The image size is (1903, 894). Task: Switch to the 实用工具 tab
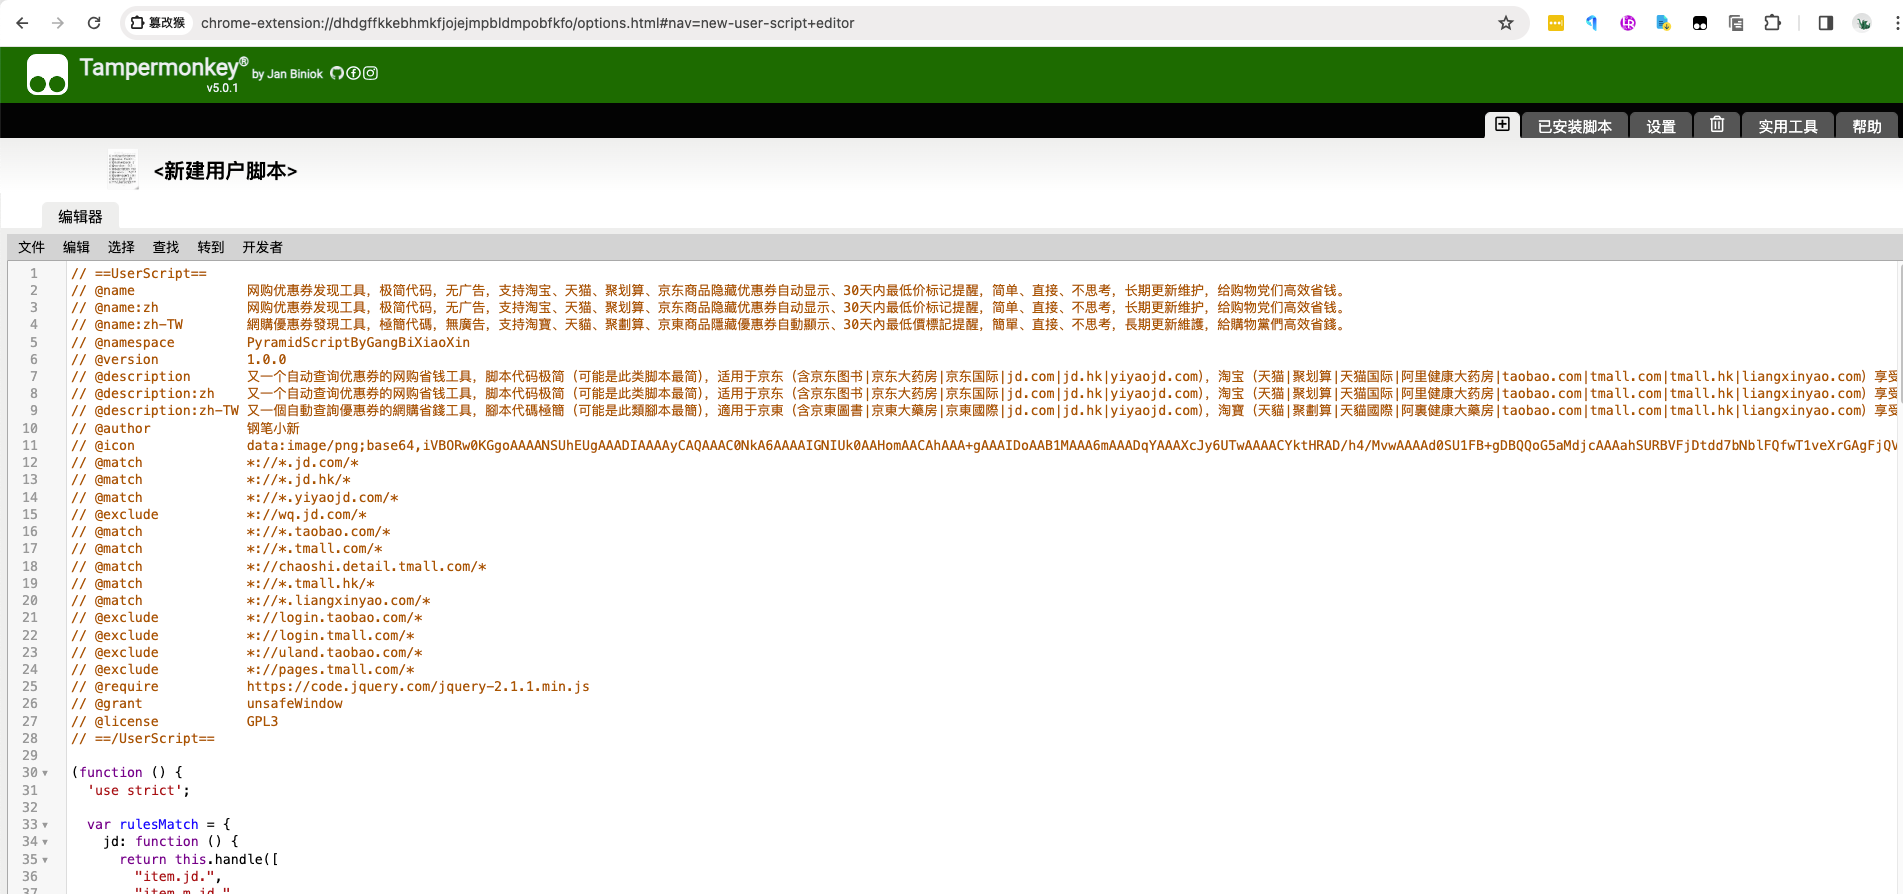click(1788, 126)
